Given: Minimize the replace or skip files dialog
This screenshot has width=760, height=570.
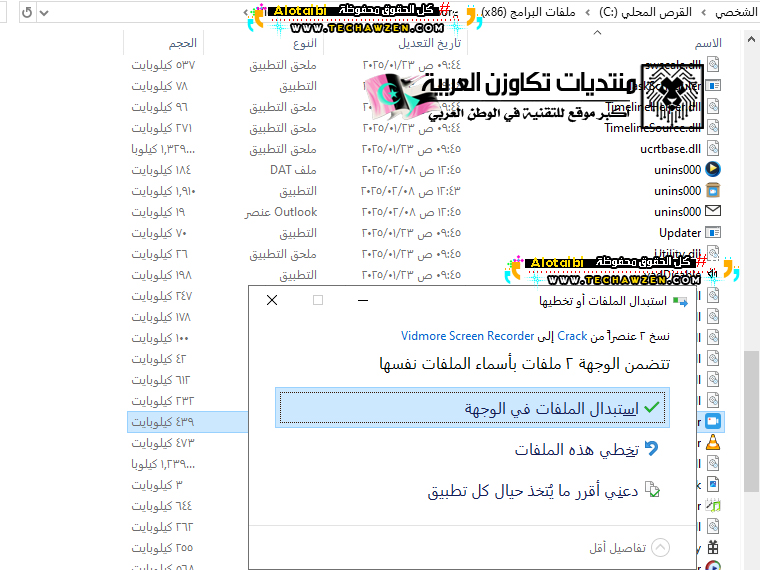Looking at the screenshot, I should tap(363, 301).
